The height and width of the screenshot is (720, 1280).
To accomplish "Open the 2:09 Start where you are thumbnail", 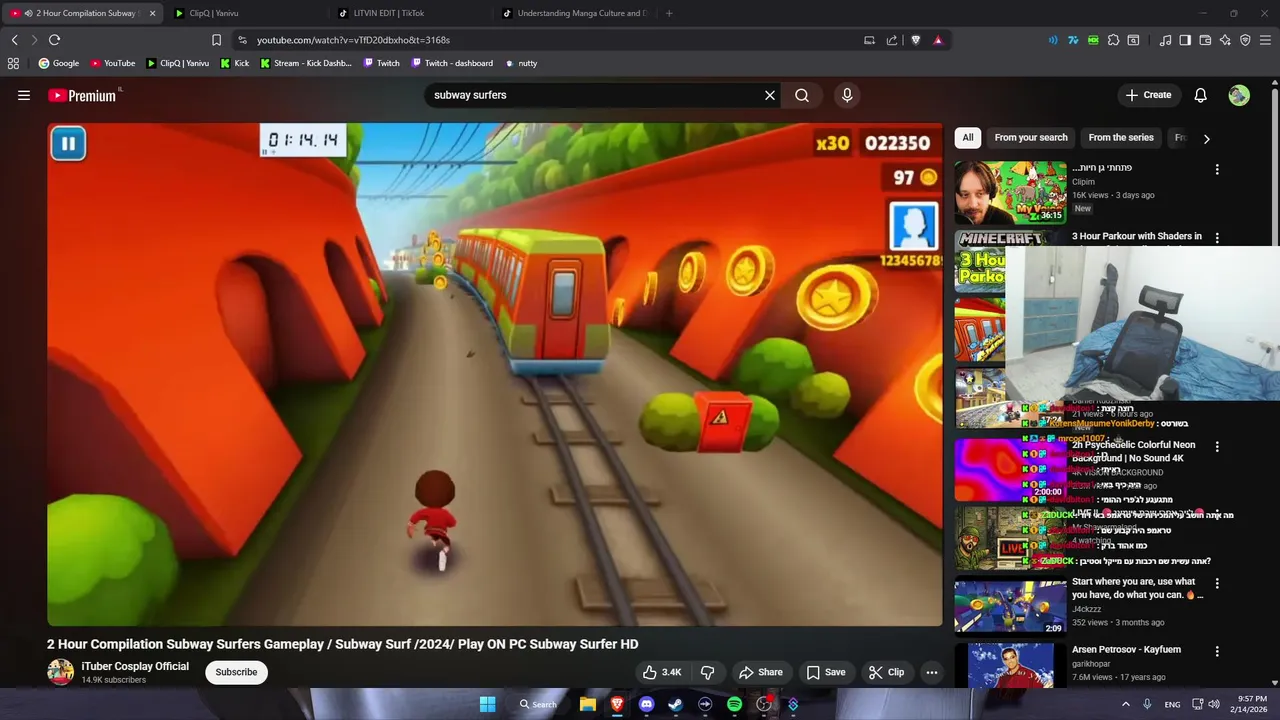I will tap(1010, 606).
